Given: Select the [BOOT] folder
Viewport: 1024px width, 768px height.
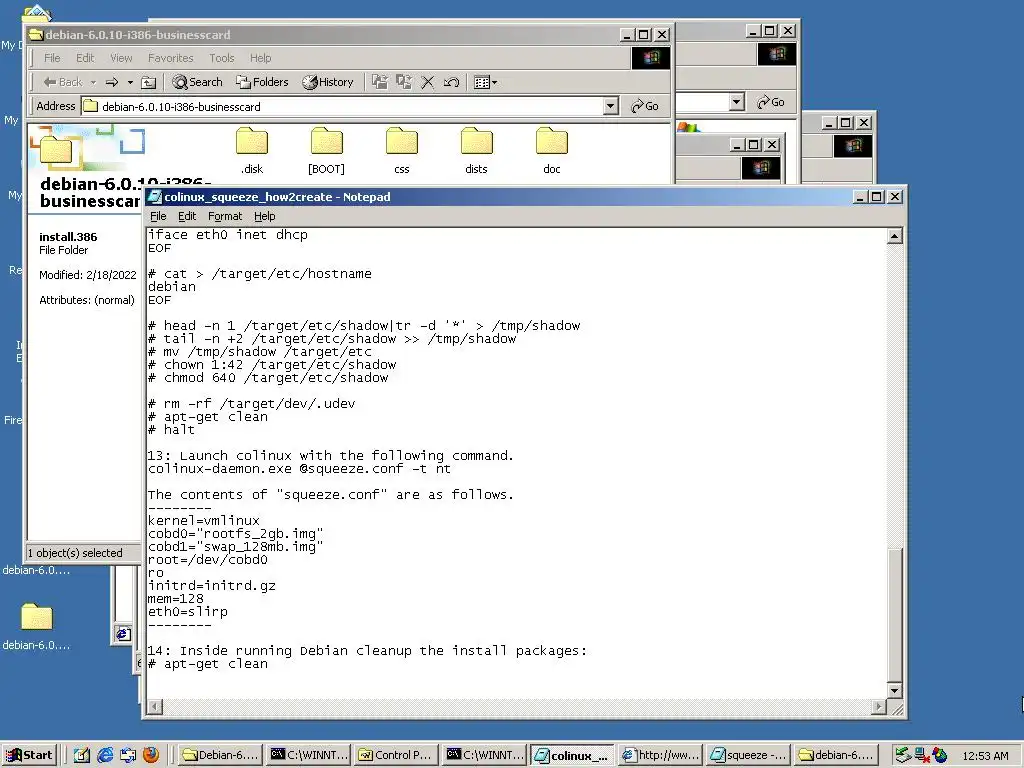Looking at the screenshot, I should tap(327, 151).
